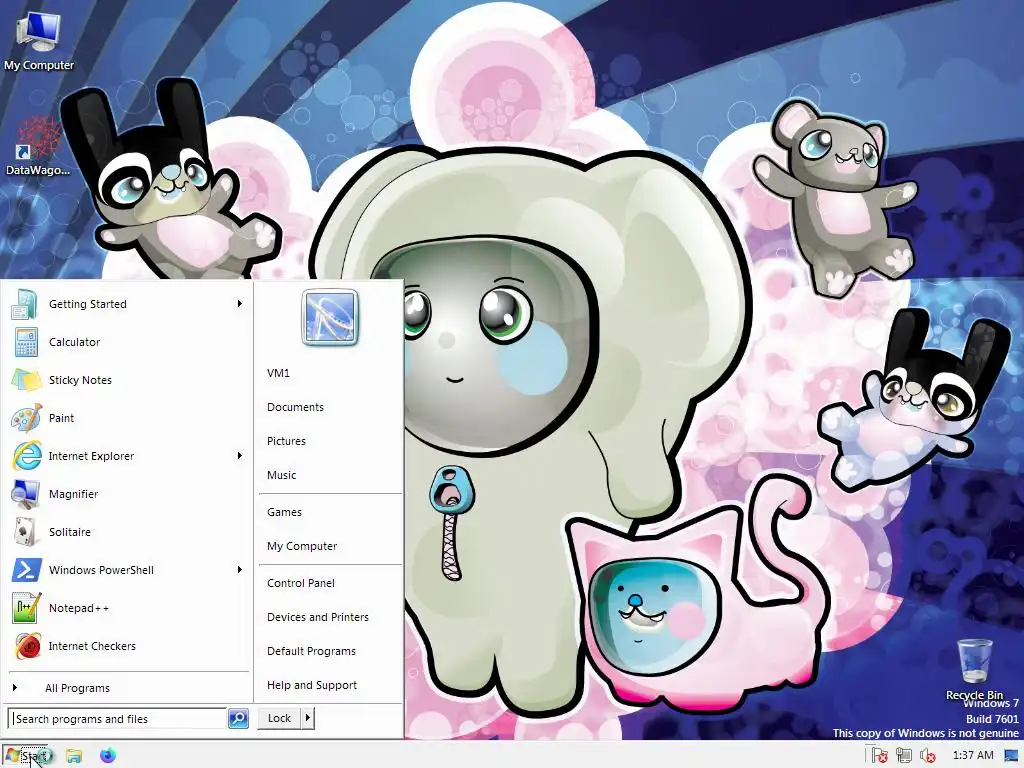The width and height of the screenshot is (1024, 768).
Task: Click the search magnifier button
Action: 238,718
